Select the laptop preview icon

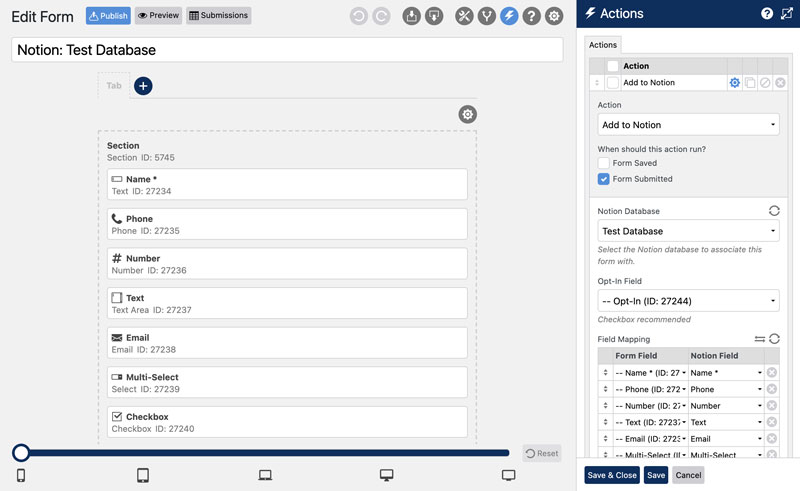(265, 475)
